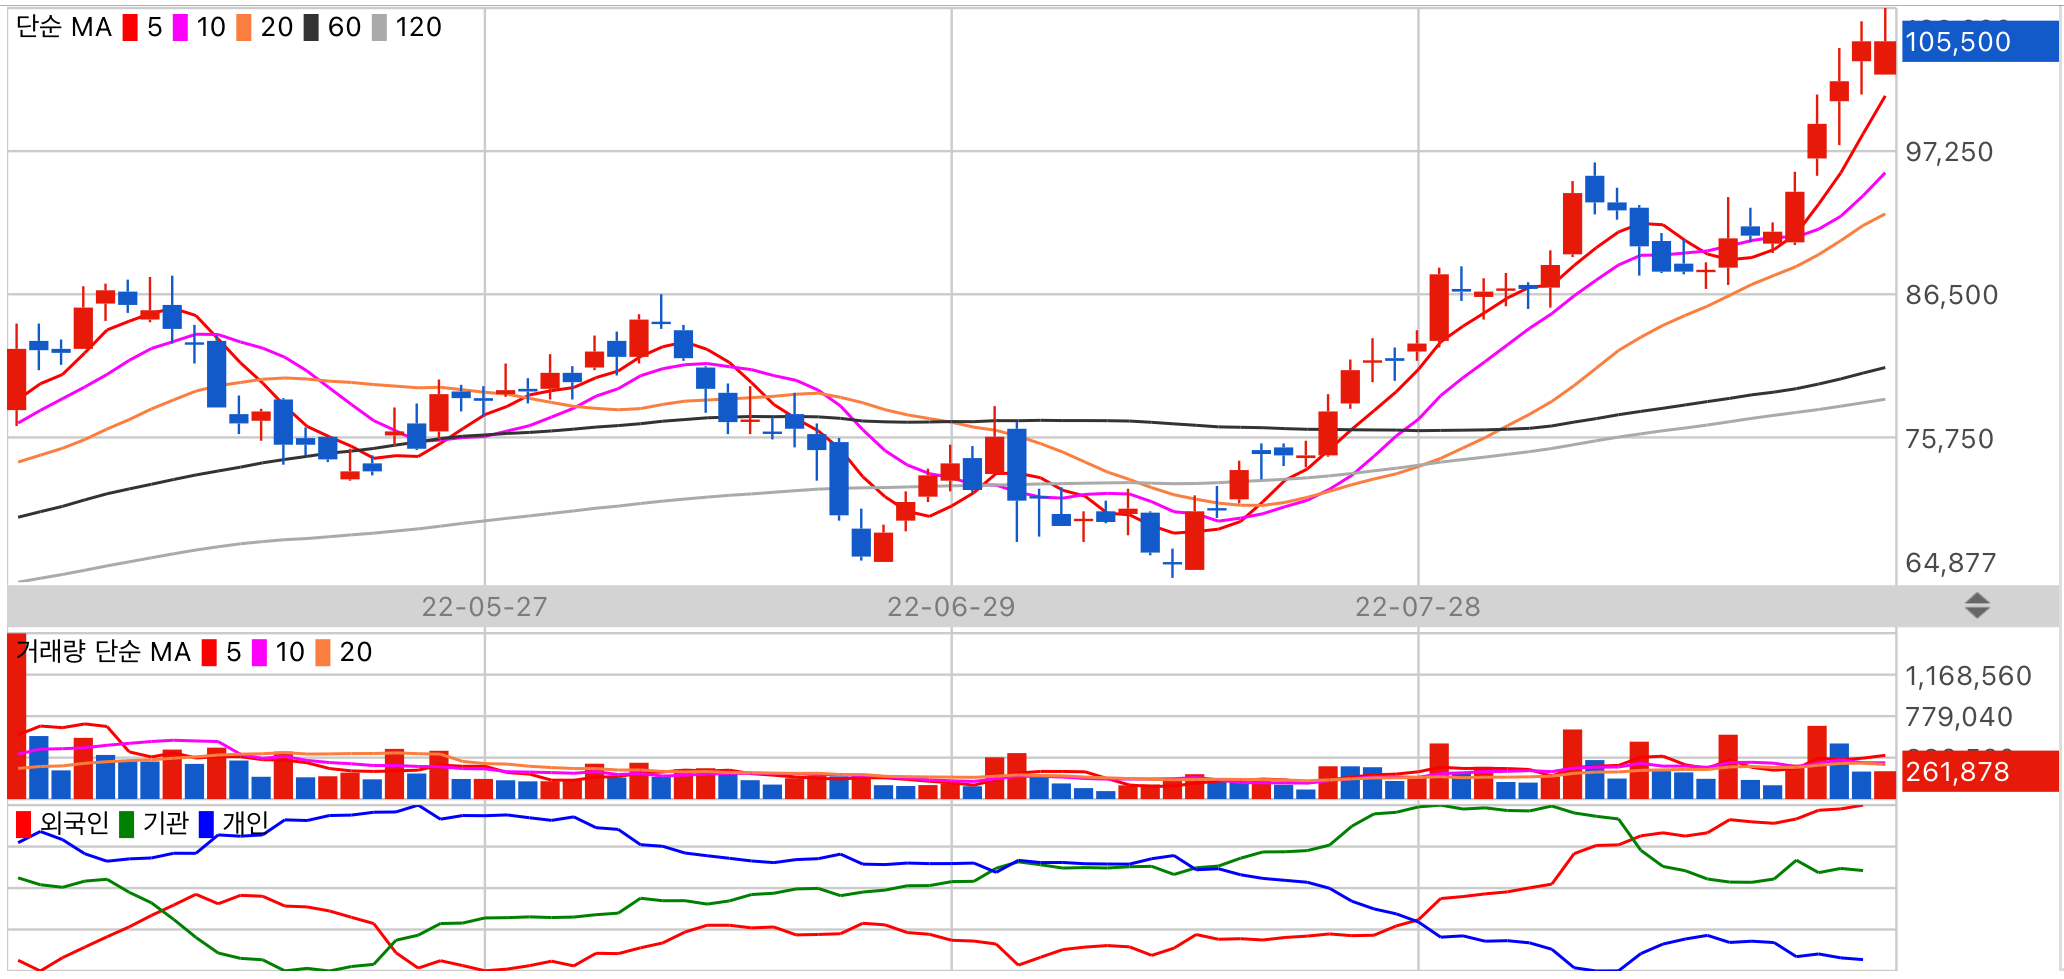This screenshot has width=2064, height=979.
Task: Click the '단순 MA' price legend label
Action: pyautogui.click(x=64, y=28)
